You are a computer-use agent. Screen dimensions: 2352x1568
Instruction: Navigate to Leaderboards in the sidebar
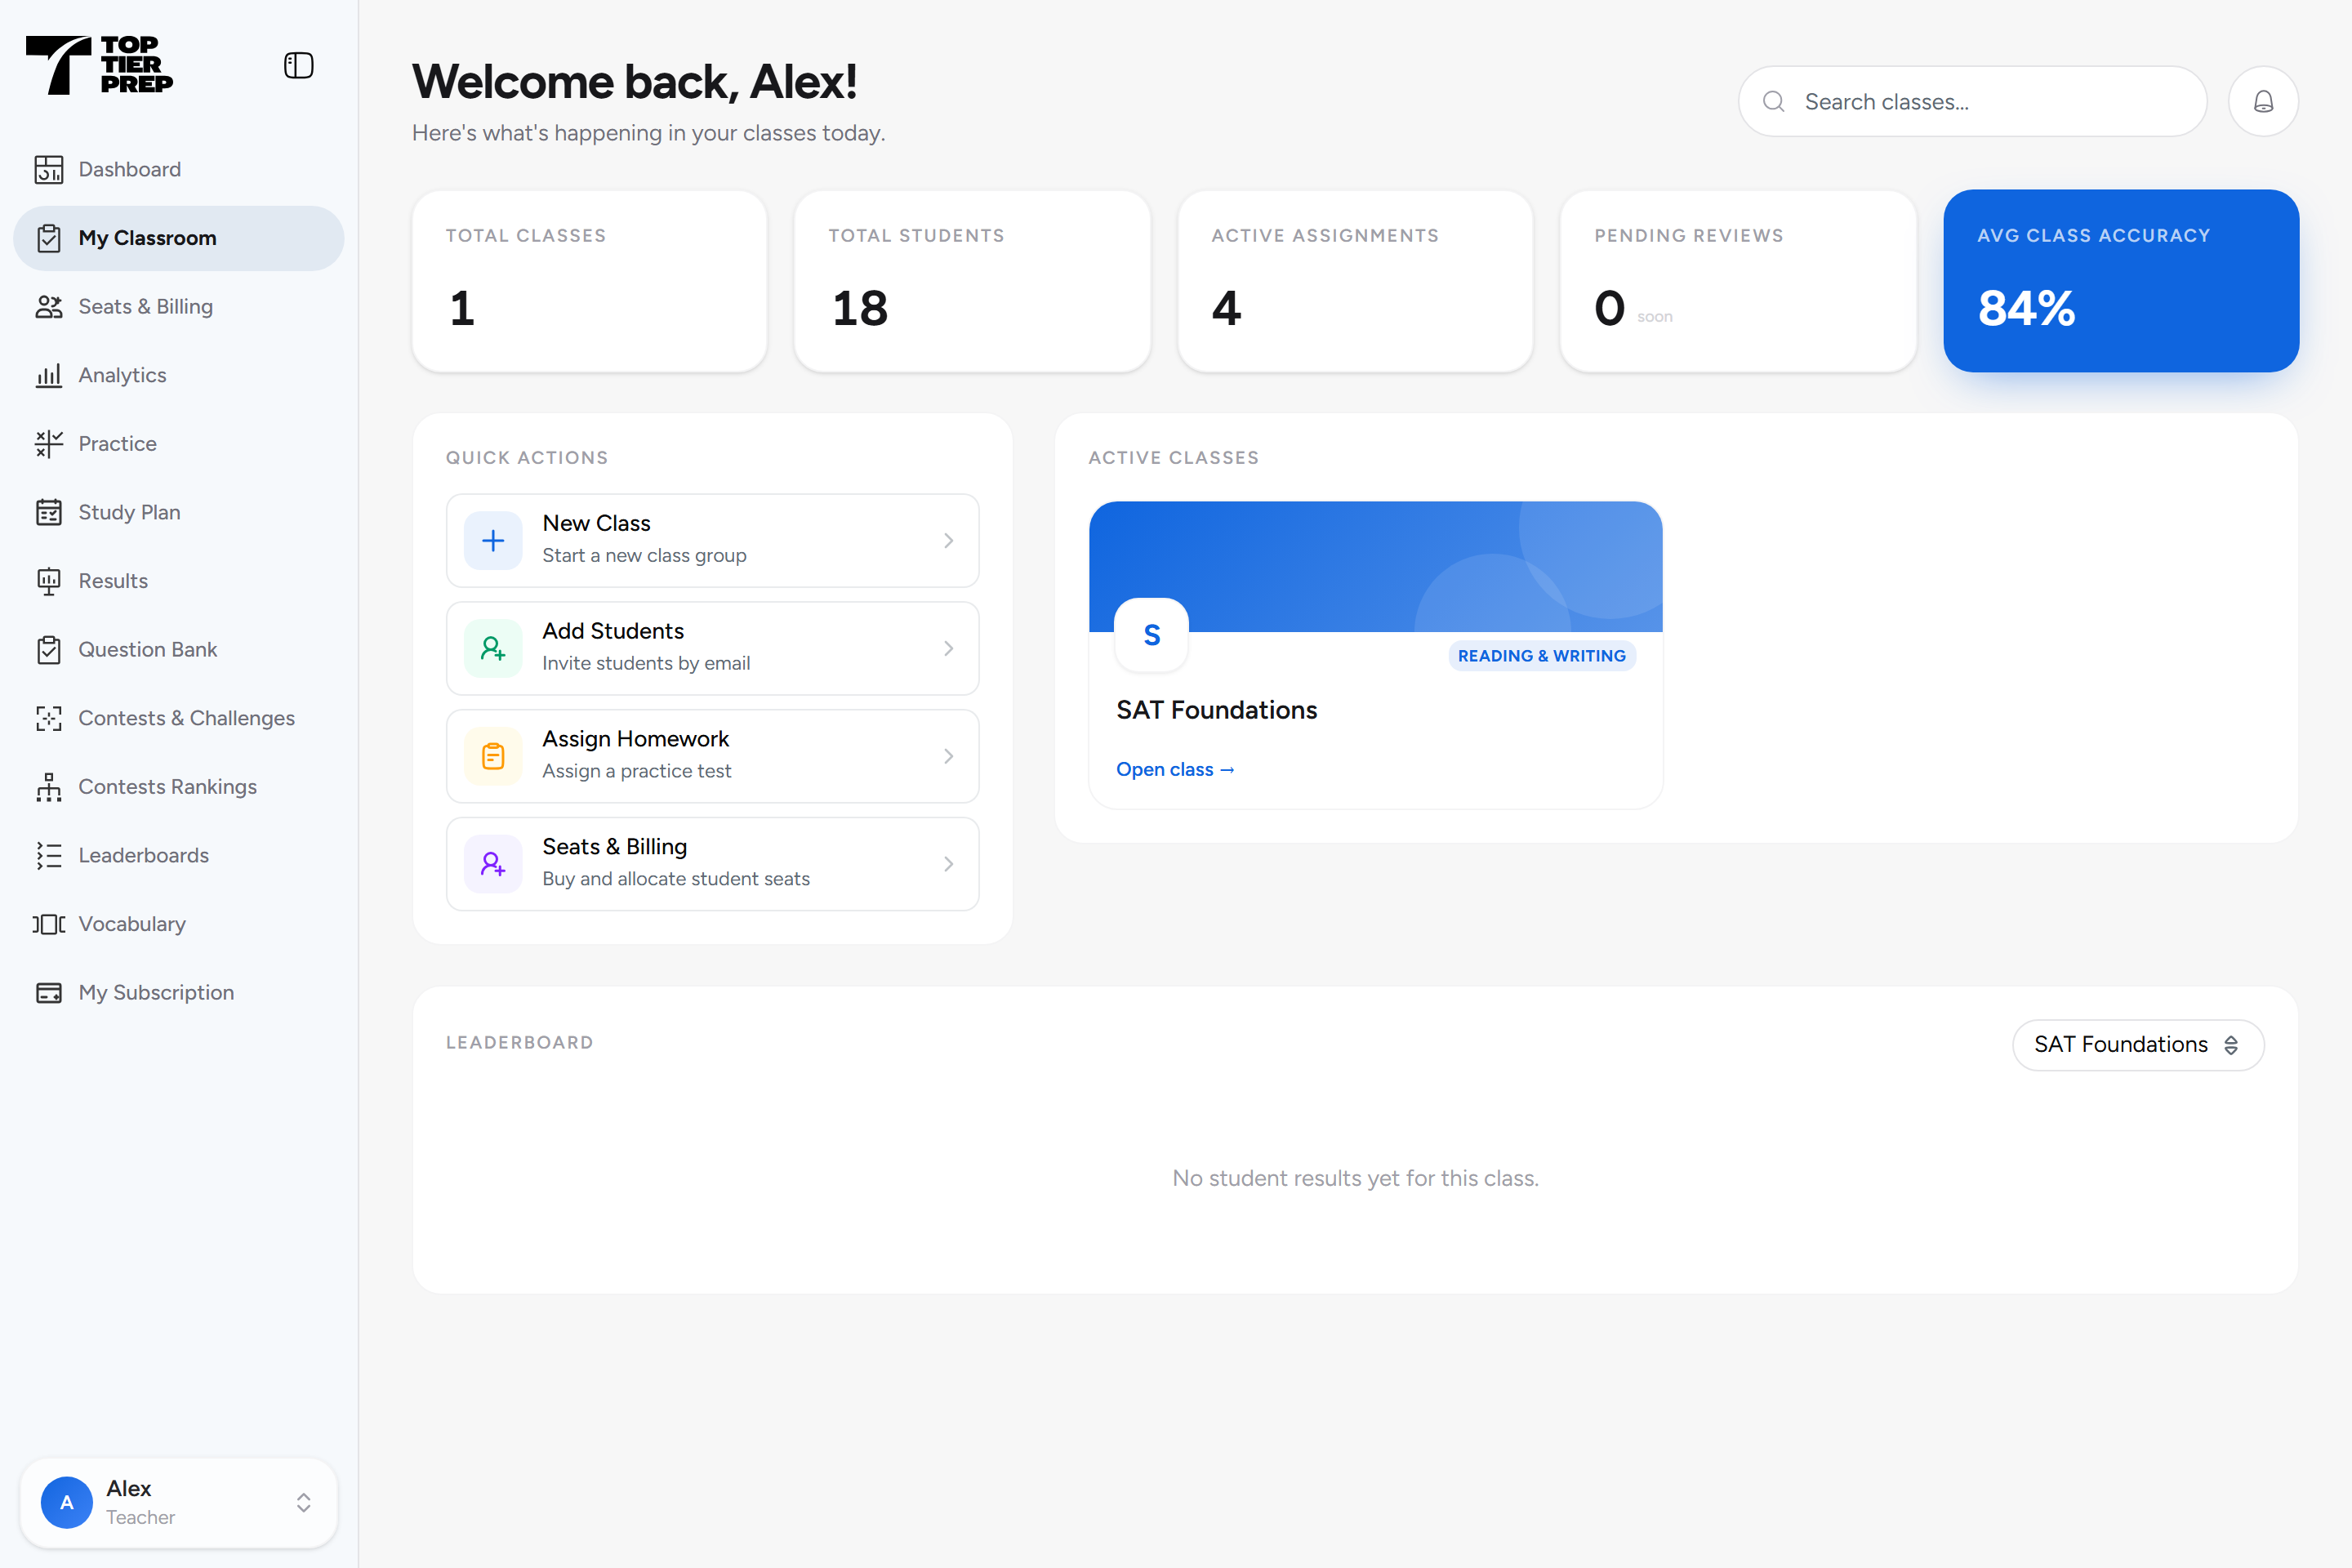[179, 856]
